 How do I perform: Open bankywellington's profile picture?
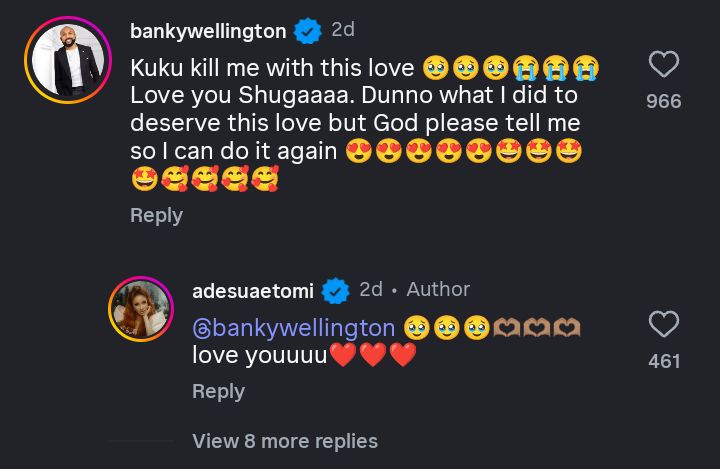click(68, 59)
